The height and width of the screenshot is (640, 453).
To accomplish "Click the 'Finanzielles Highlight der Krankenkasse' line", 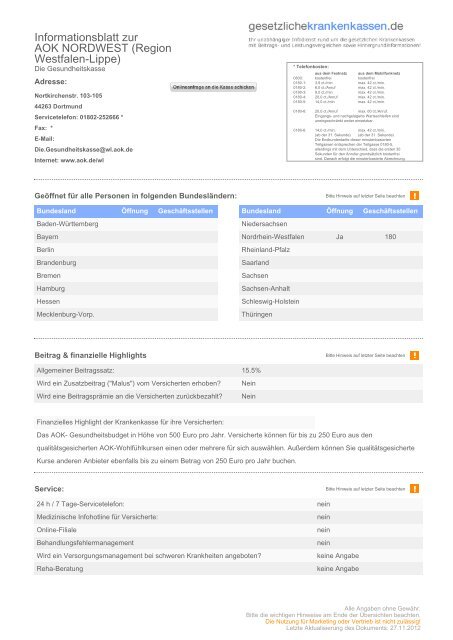I will 130,422.
